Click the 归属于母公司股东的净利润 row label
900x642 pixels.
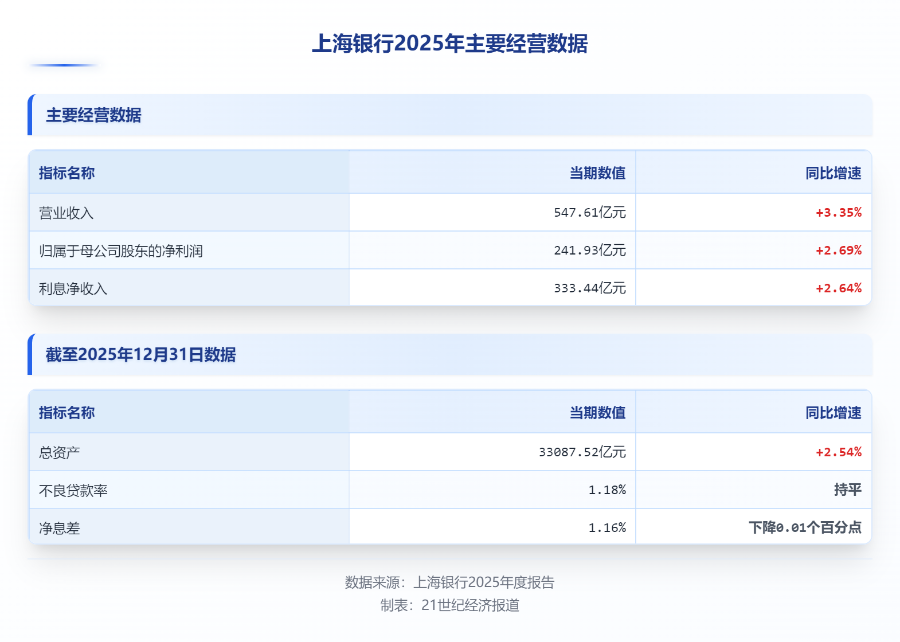pyautogui.click(x=121, y=251)
